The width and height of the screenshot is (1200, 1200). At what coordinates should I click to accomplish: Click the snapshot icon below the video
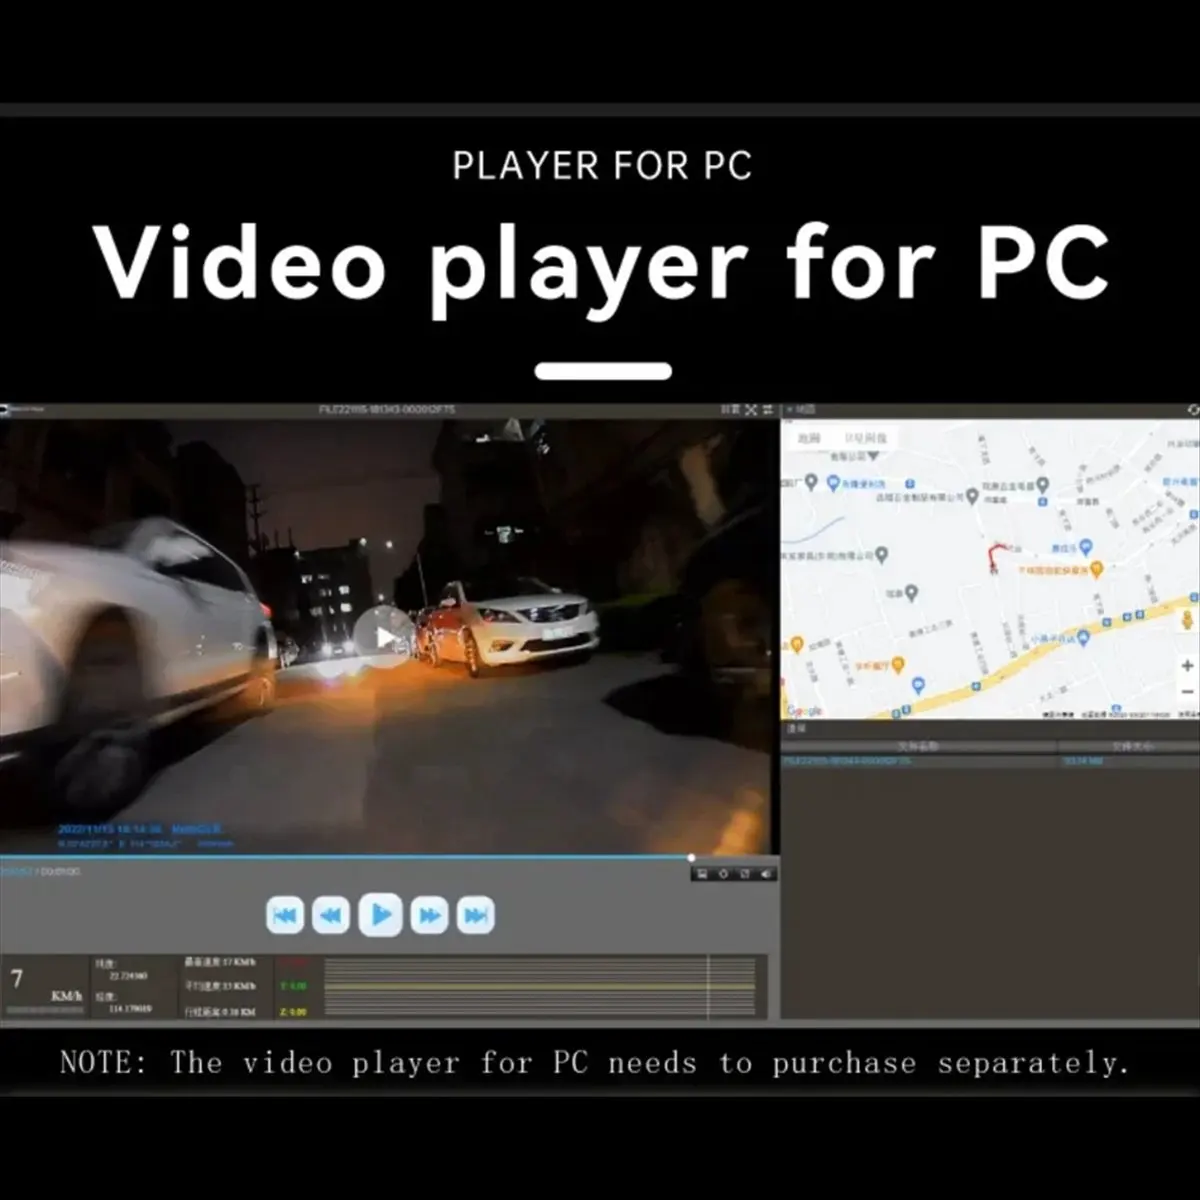click(702, 874)
